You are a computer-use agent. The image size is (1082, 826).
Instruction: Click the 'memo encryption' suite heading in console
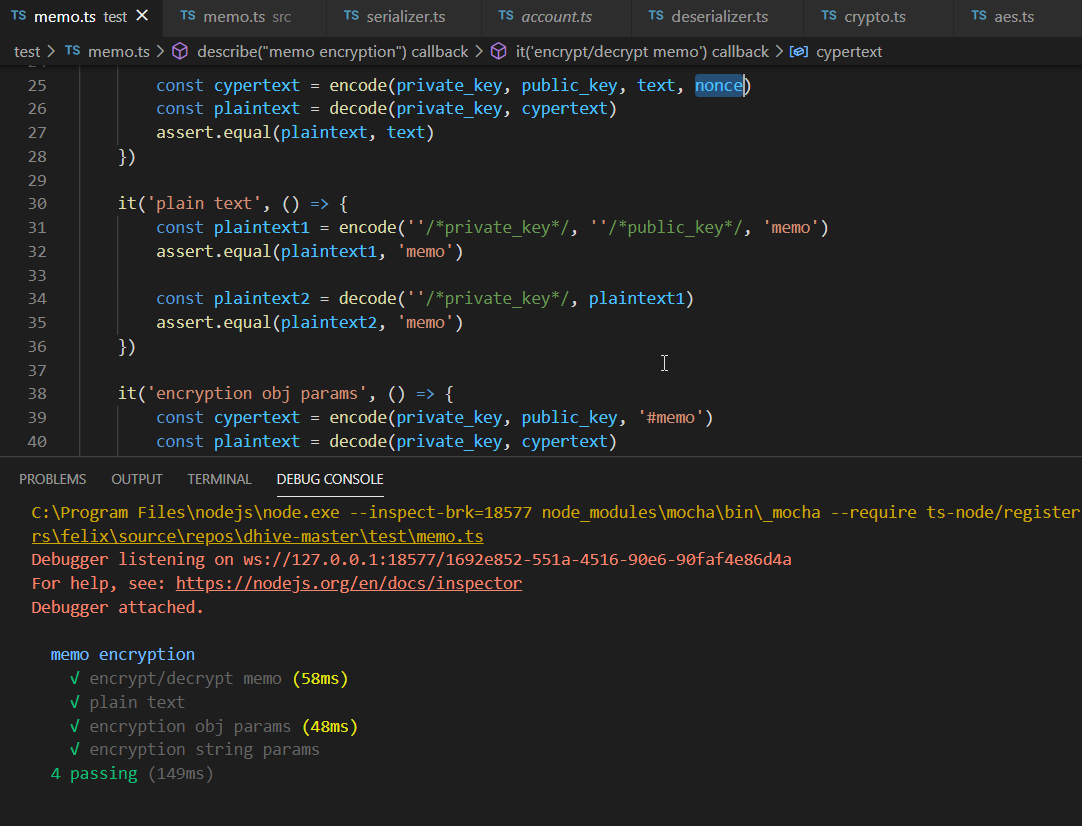pyautogui.click(x=122, y=654)
